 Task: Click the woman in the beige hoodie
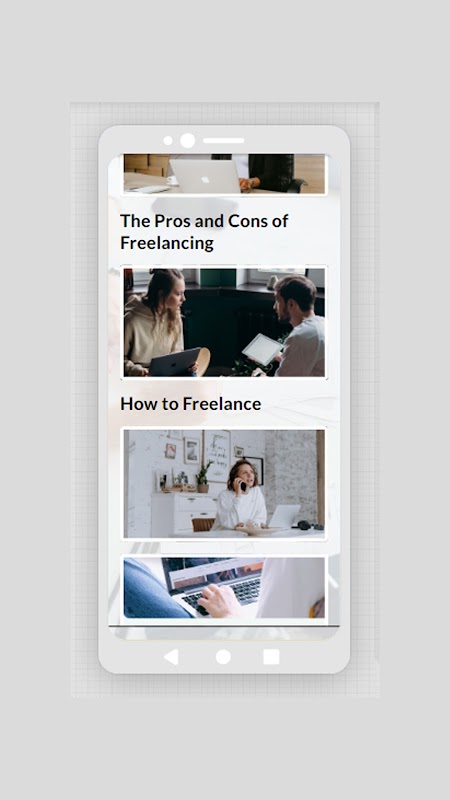coord(155,322)
